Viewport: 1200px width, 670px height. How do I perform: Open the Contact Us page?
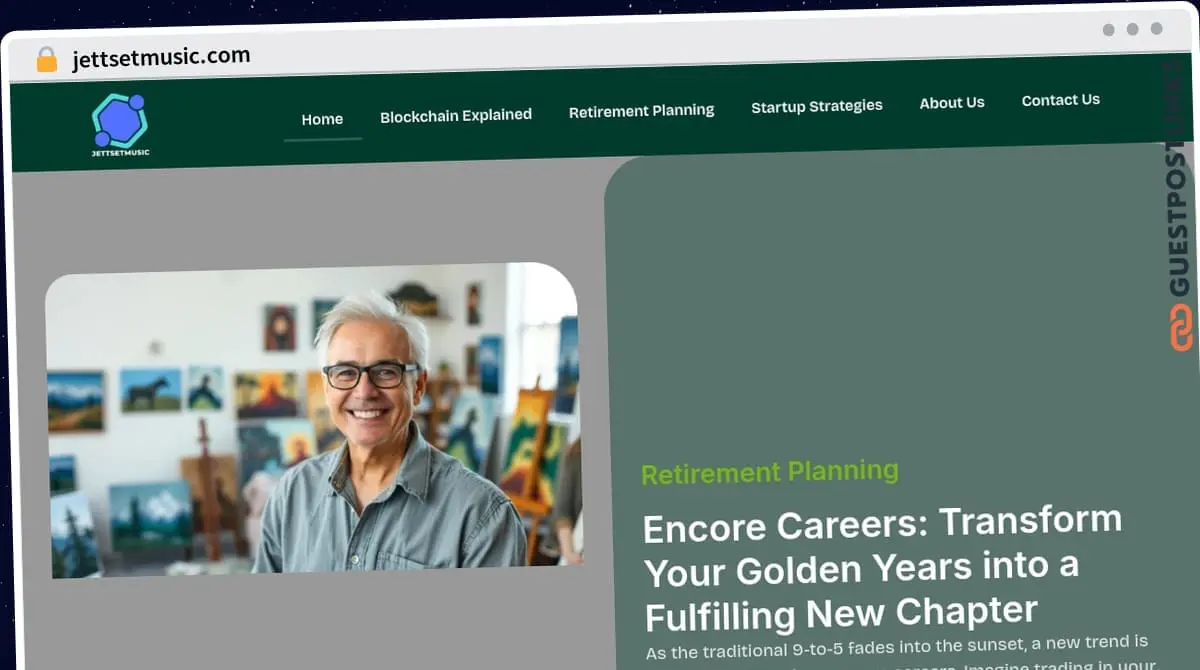[x=1060, y=100]
